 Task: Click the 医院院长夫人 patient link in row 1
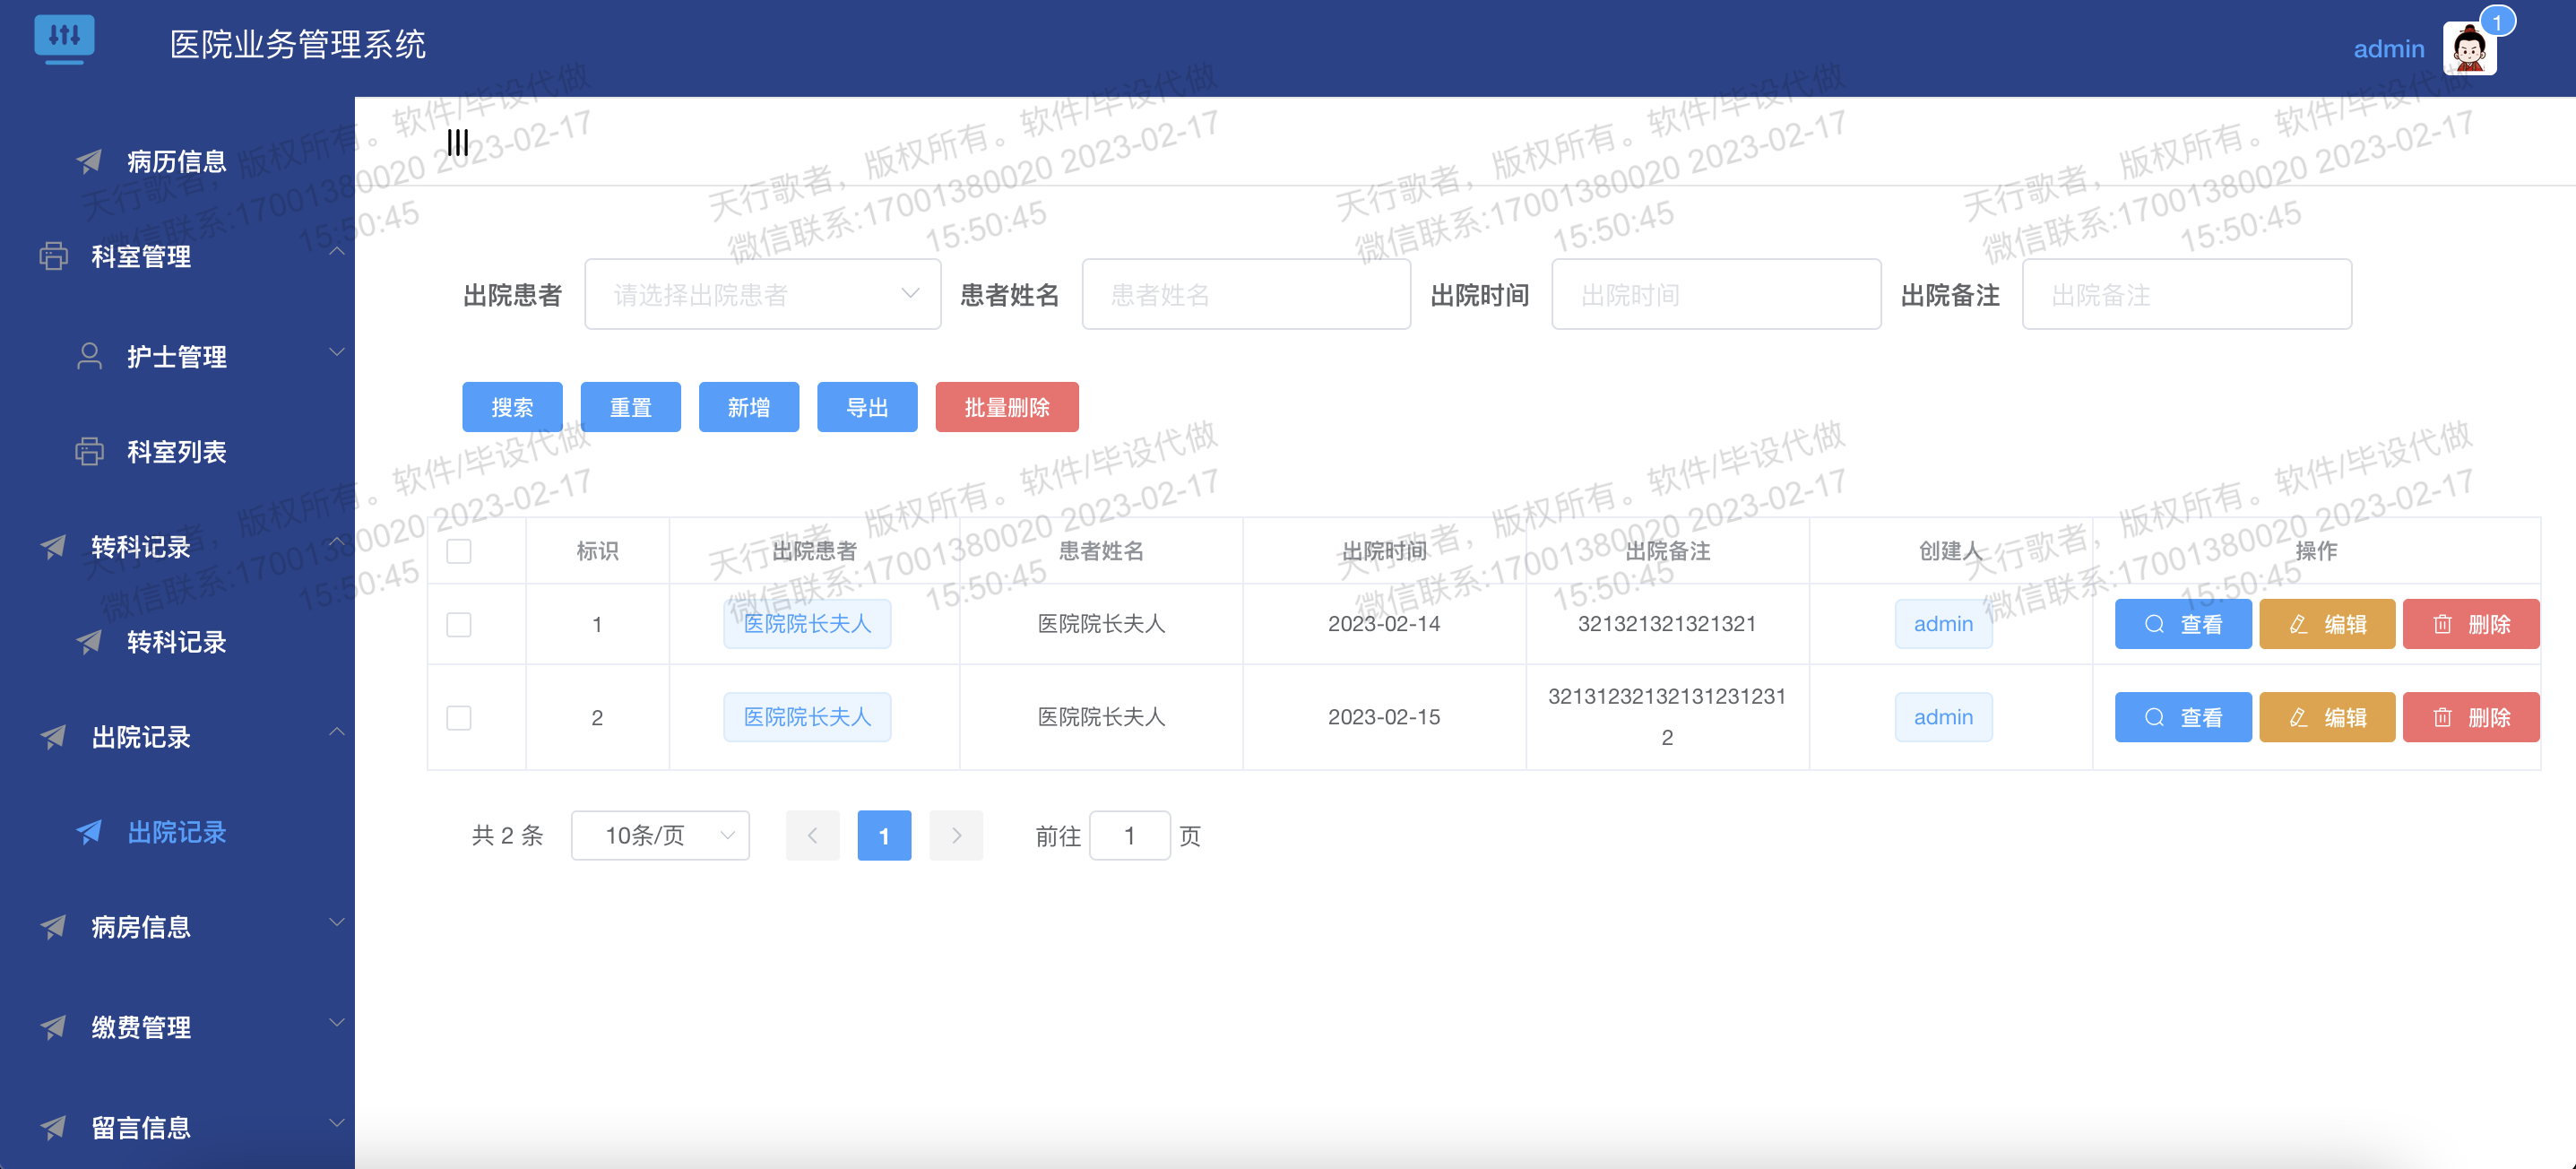click(807, 623)
